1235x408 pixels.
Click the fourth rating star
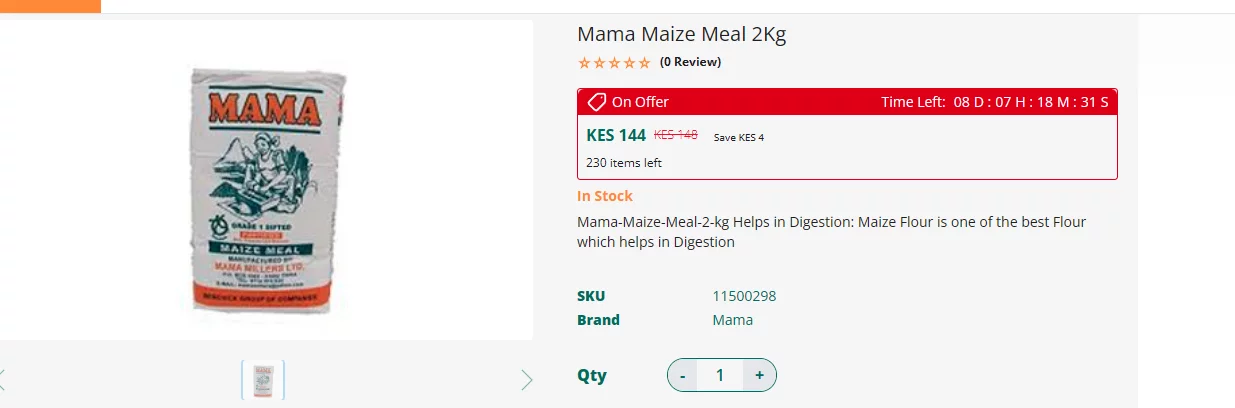click(x=629, y=63)
